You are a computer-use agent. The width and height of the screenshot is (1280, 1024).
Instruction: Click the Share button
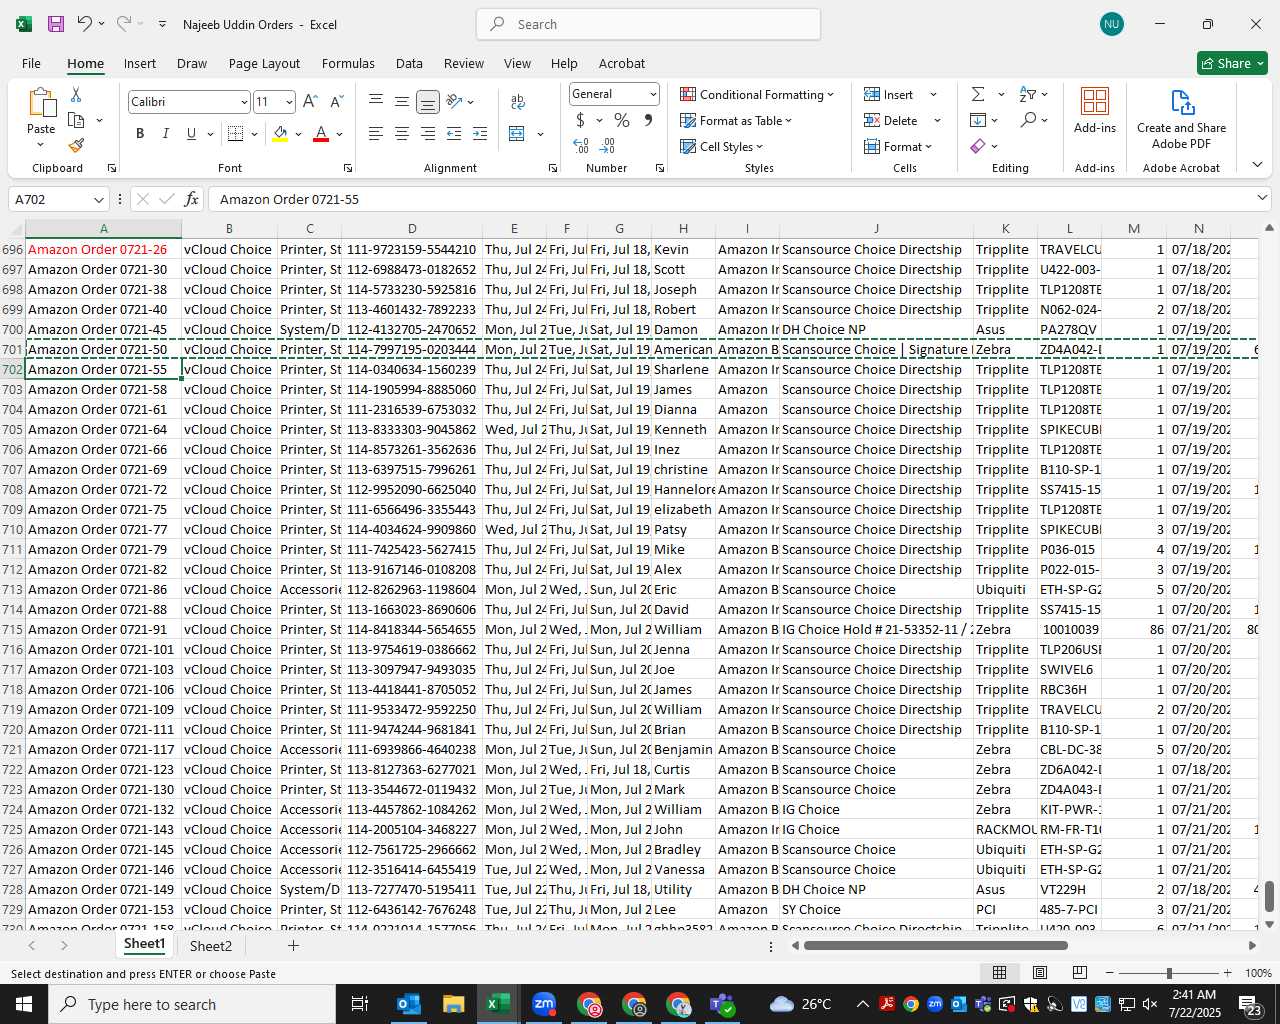1232,63
